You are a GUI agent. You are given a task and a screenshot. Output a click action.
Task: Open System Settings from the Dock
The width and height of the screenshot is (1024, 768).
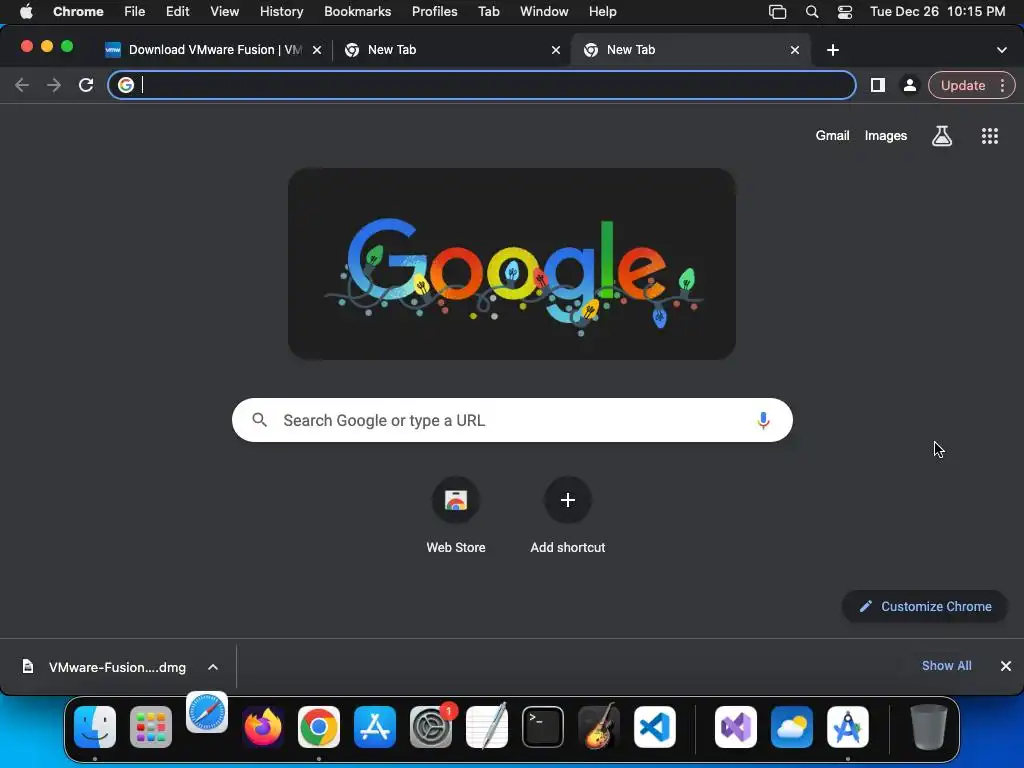click(431, 727)
